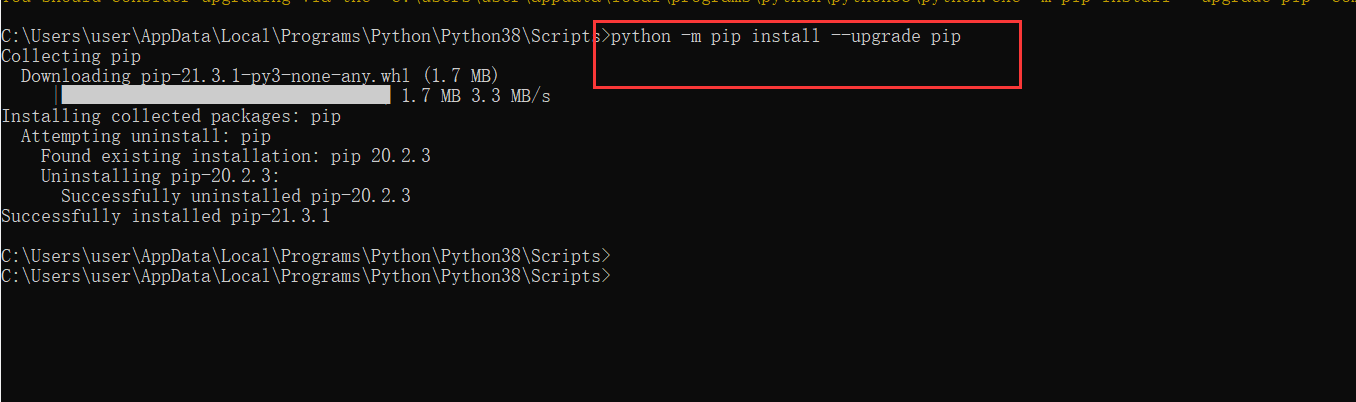This screenshot has width=1356, height=402.
Task: Click the word Python38 in the last prompt
Action: point(485,277)
